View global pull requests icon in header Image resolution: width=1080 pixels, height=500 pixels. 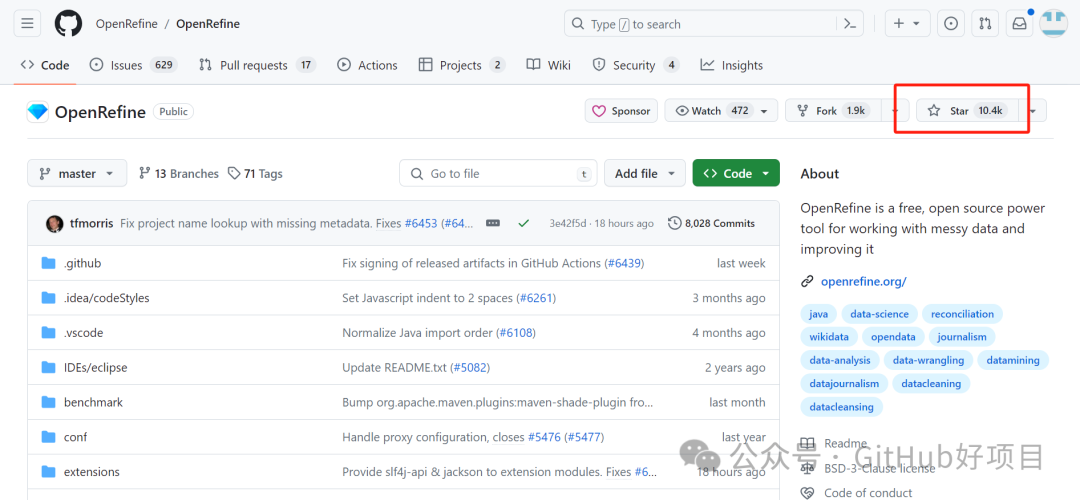pyautogui.click(x=985, y=24)
